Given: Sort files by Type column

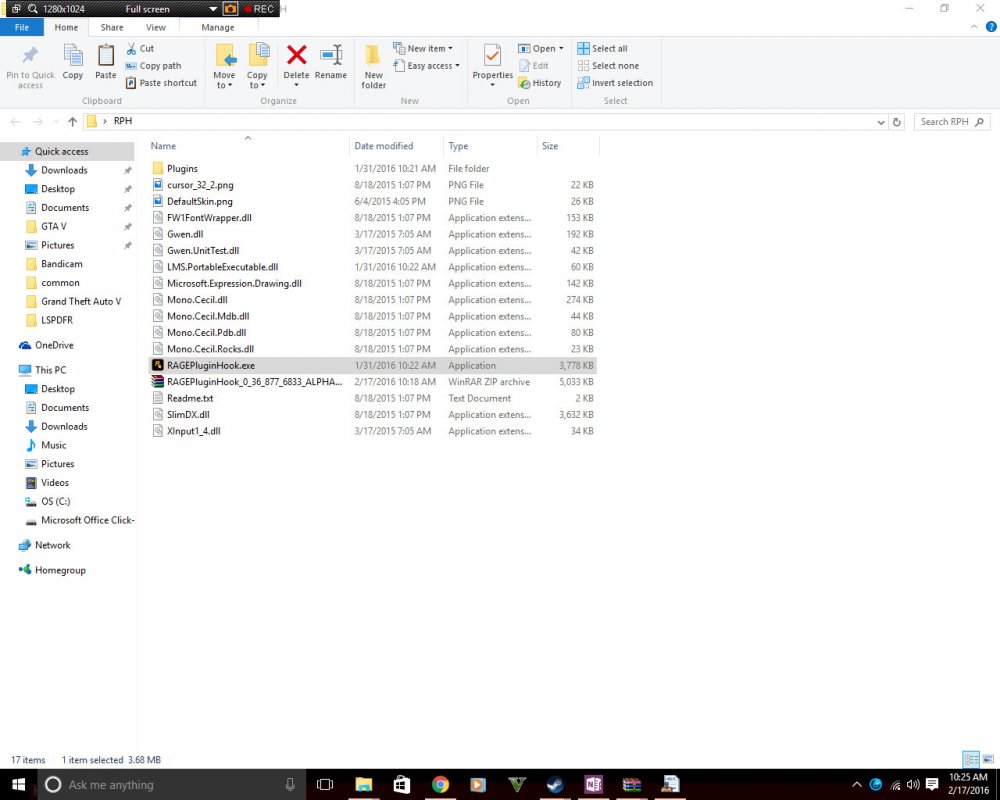Looking at the screenshot, I should [x=490, y=146].
